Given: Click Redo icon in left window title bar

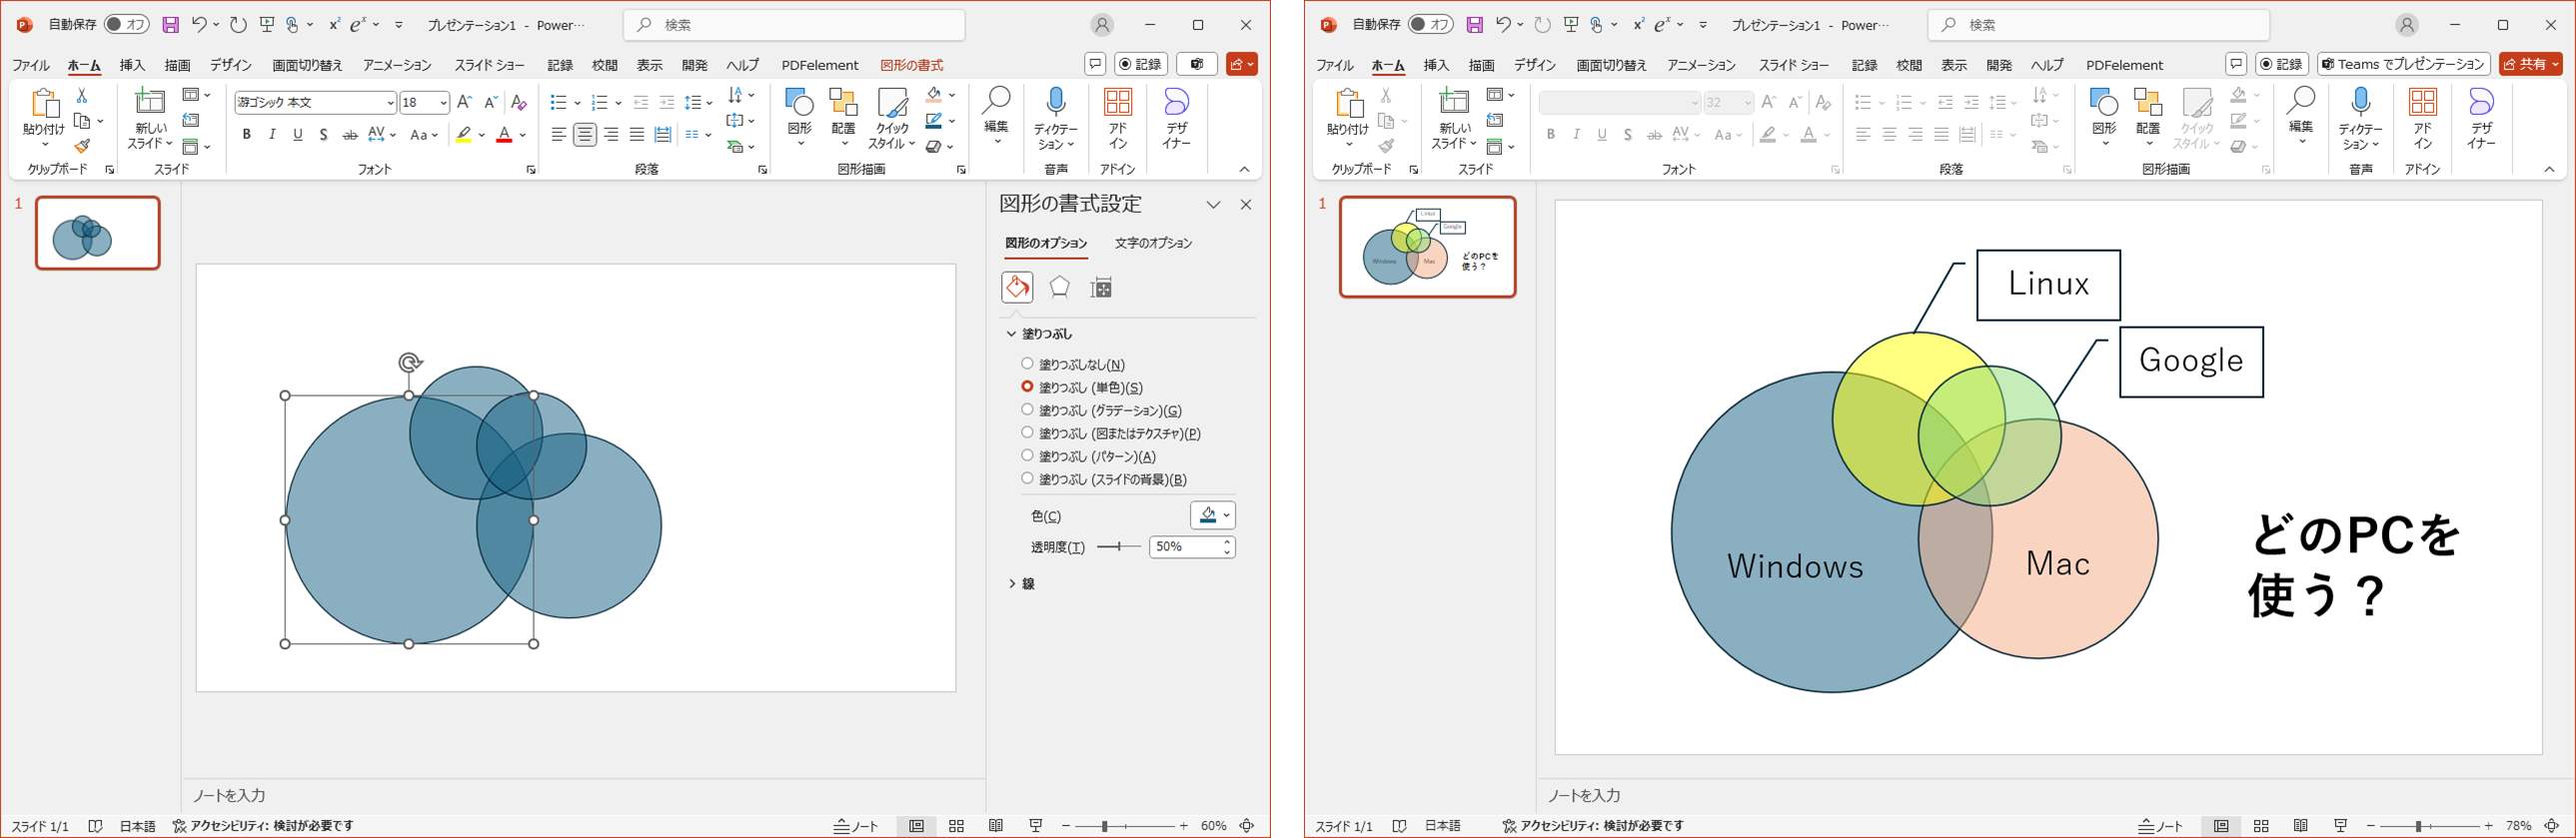Looking at the screenshot, I should pyautogui.click(x=238, y=24).
